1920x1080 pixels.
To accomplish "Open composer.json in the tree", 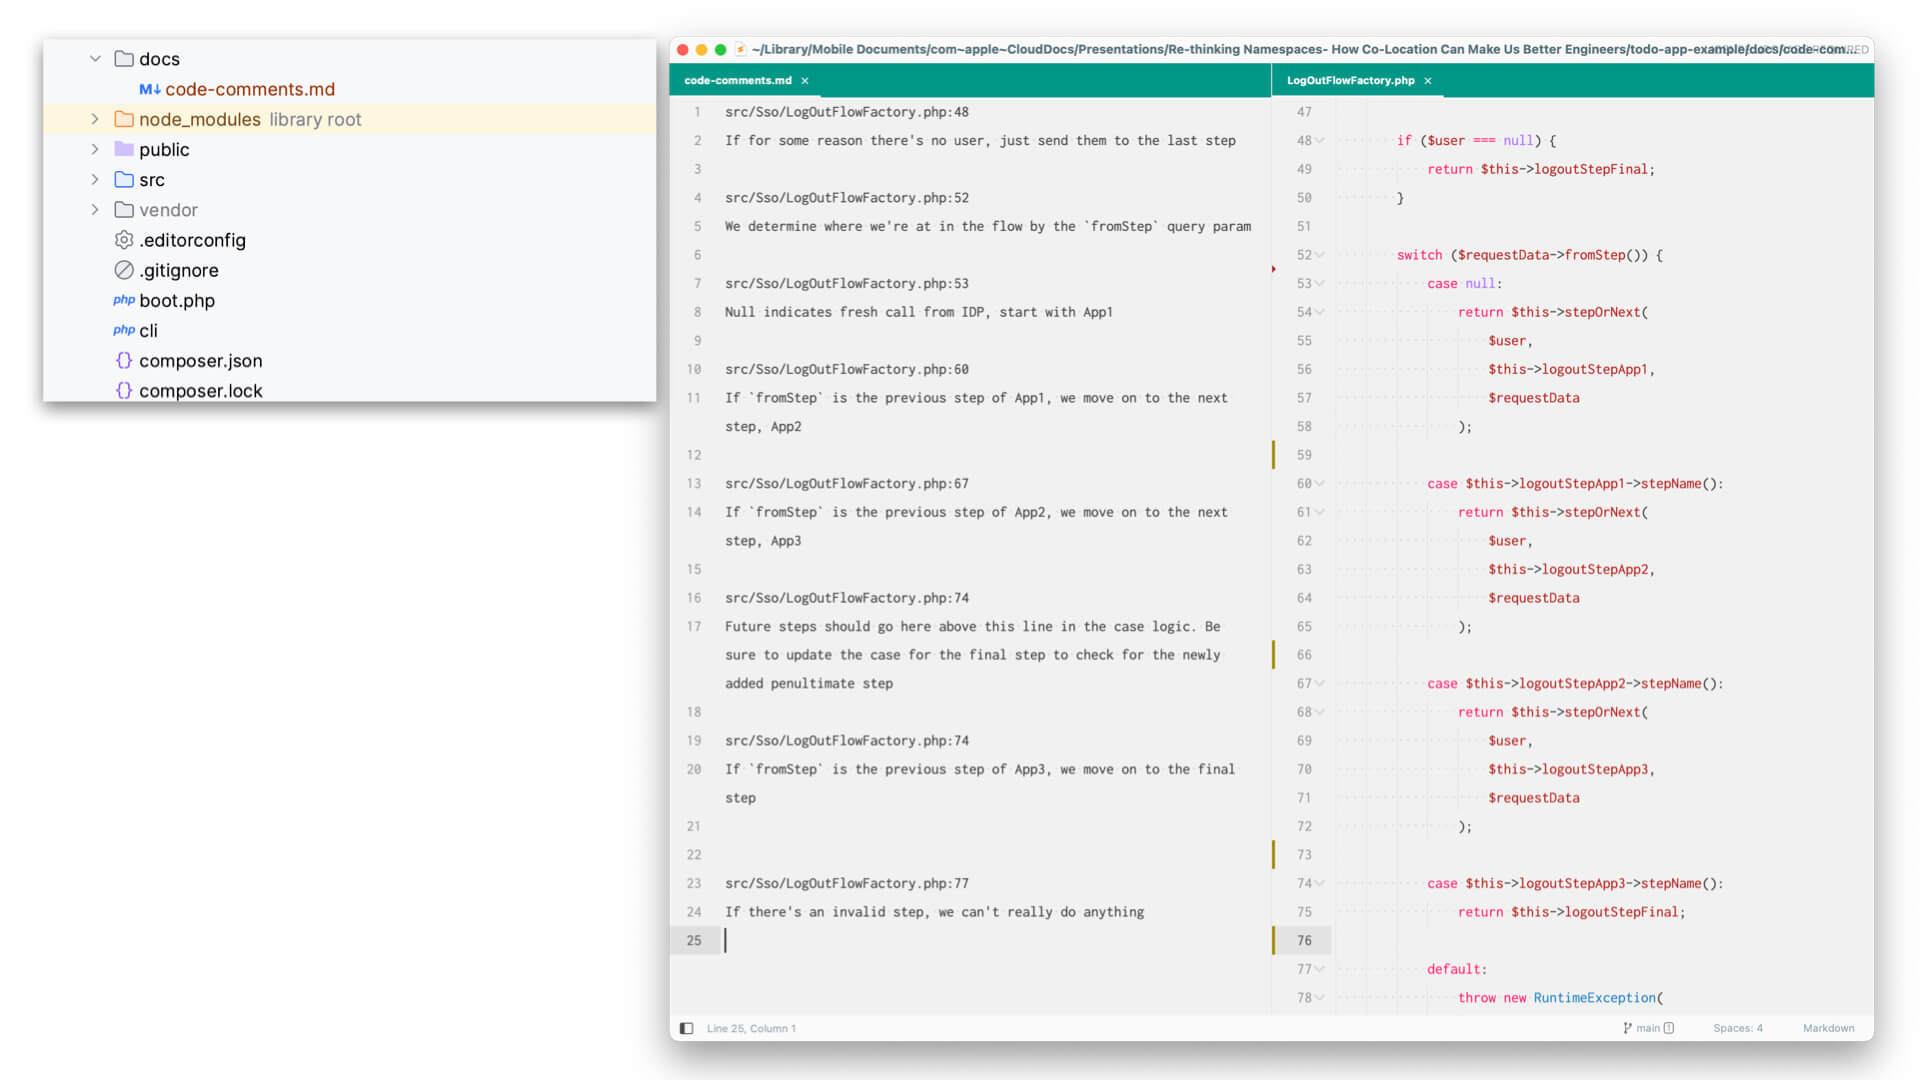I will pos(201,360).
